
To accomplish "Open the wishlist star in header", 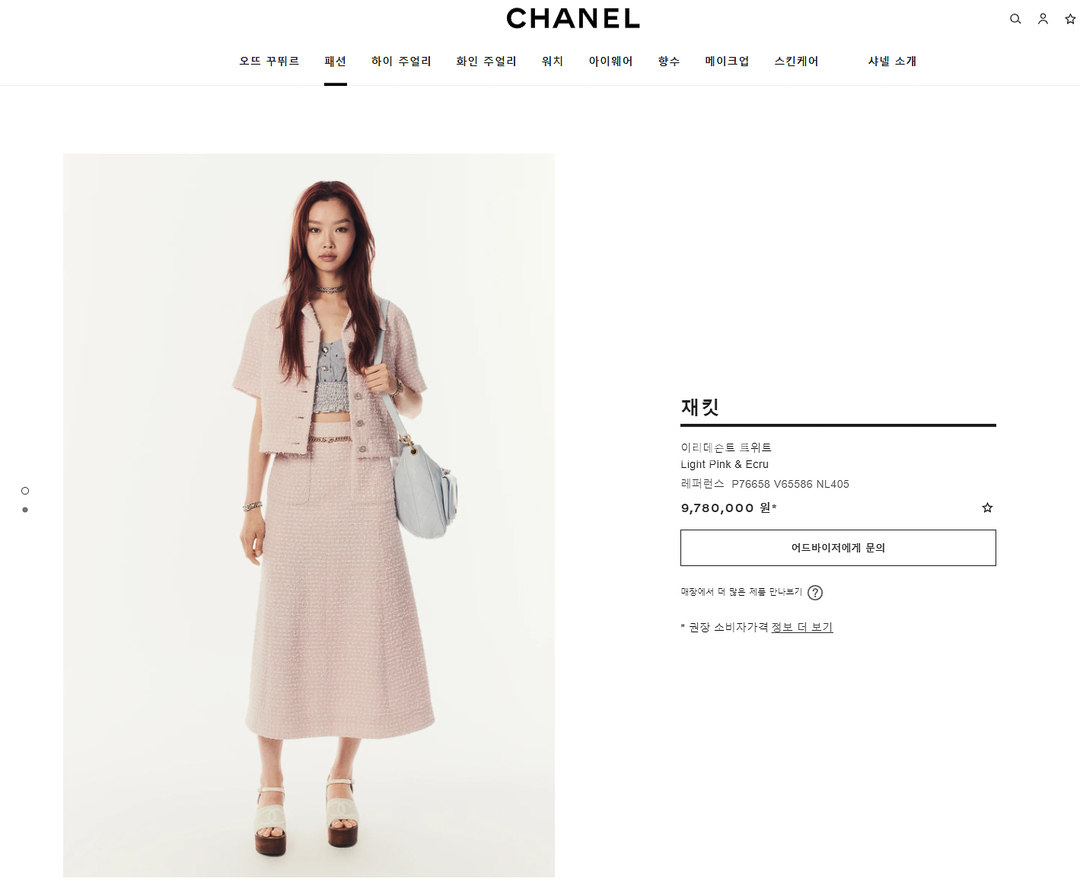I will pos(1070,19).
